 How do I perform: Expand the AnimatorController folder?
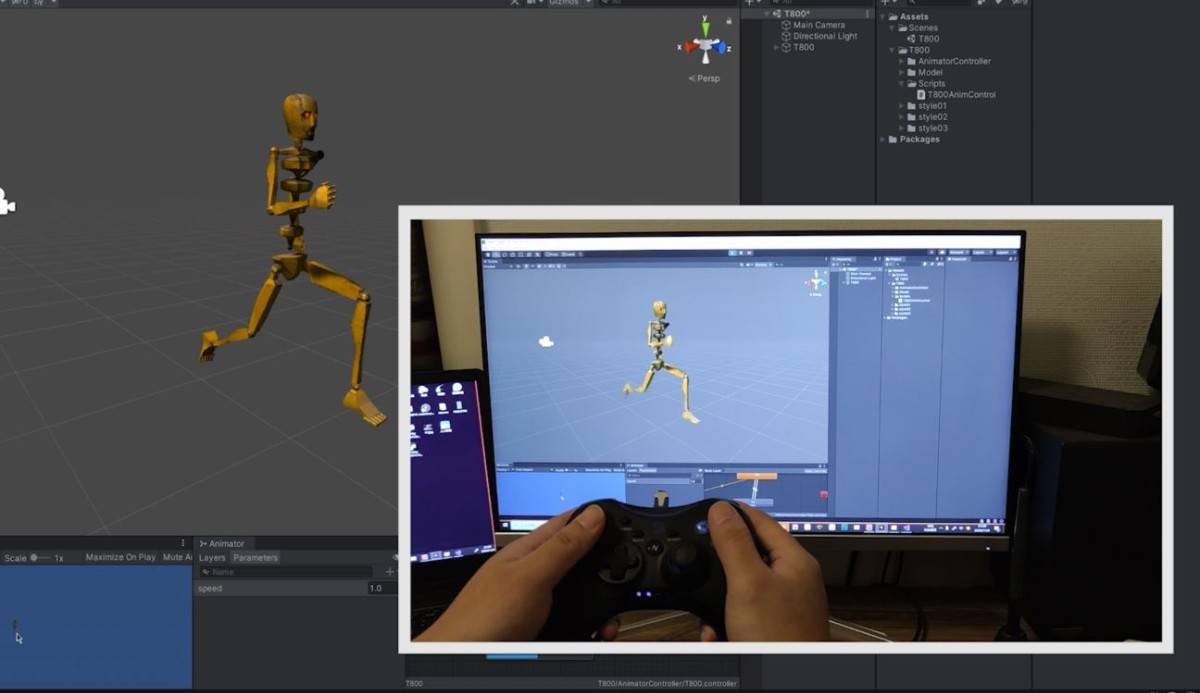click(x=900, y=61)
